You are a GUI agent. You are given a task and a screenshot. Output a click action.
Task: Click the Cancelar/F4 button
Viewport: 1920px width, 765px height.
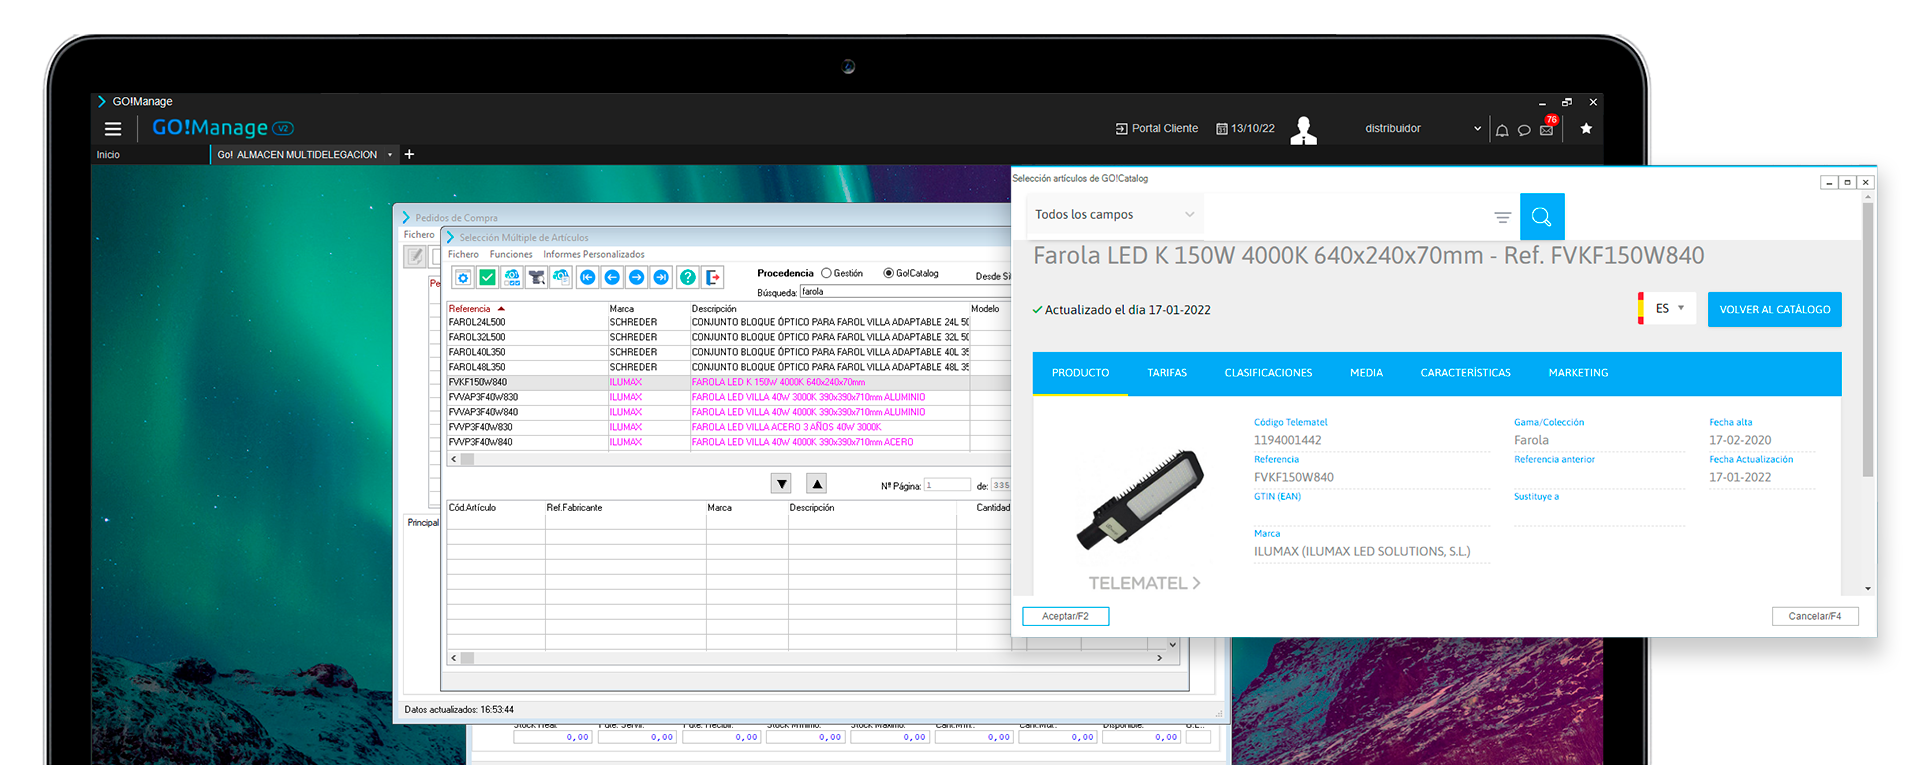point(1815,616)
